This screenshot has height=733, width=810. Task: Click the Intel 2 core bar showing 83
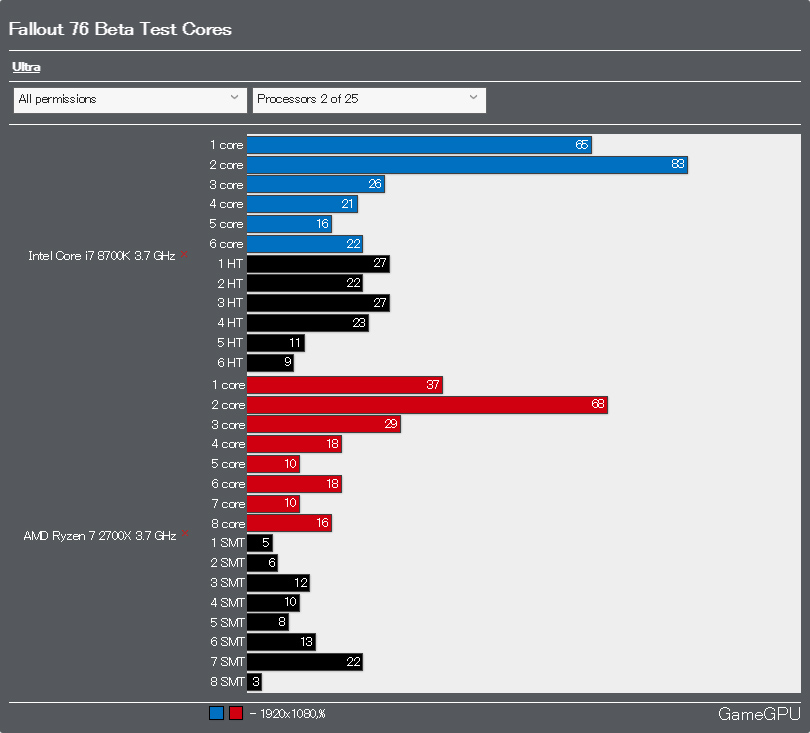(467, 165)
